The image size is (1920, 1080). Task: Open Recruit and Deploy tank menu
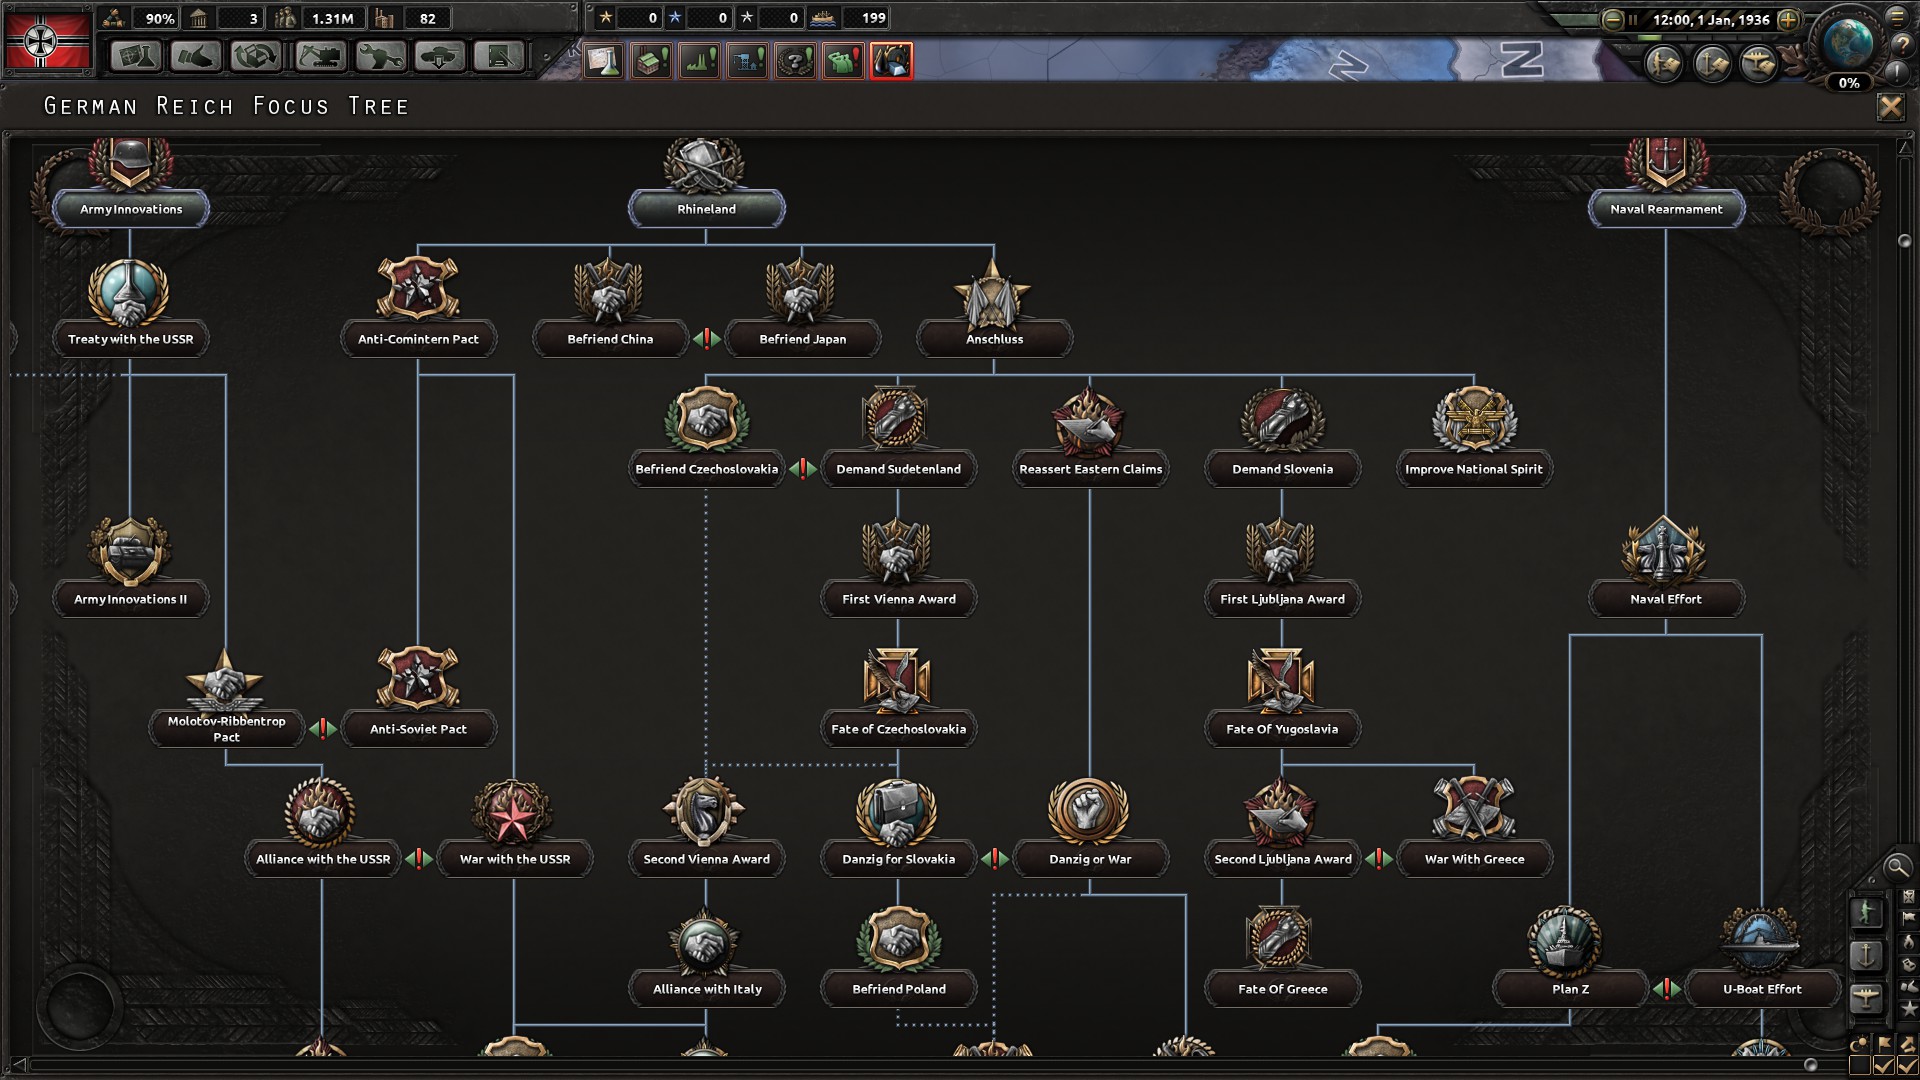[440, 57]
